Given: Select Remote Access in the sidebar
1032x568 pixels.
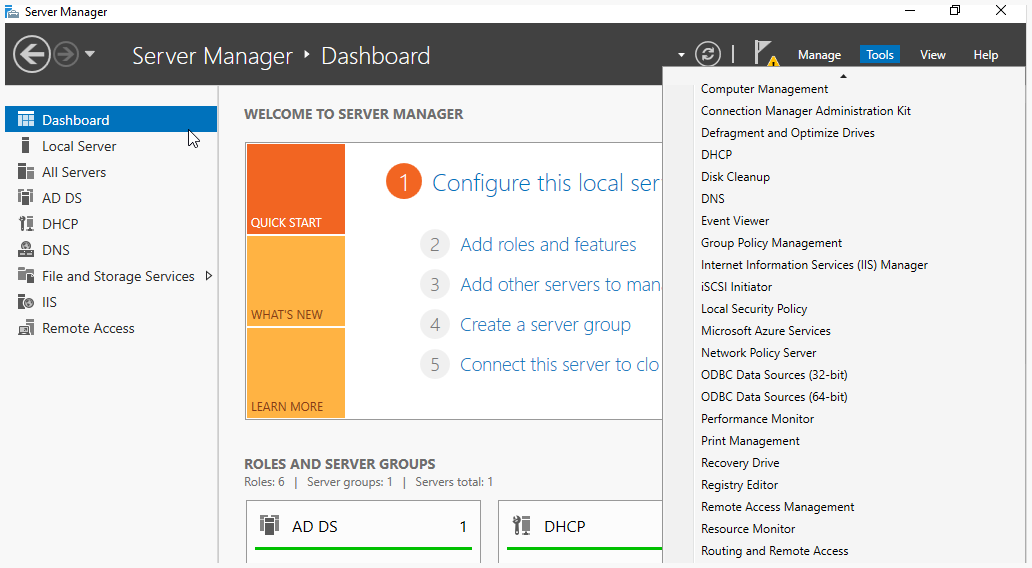Looking at the screenshot, I should [111, 328].
